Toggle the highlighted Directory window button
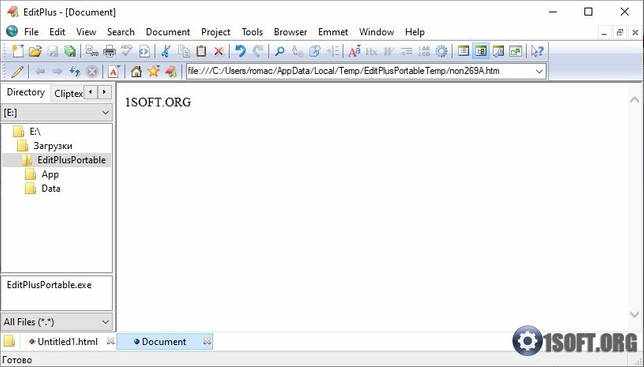 point(481,51)
